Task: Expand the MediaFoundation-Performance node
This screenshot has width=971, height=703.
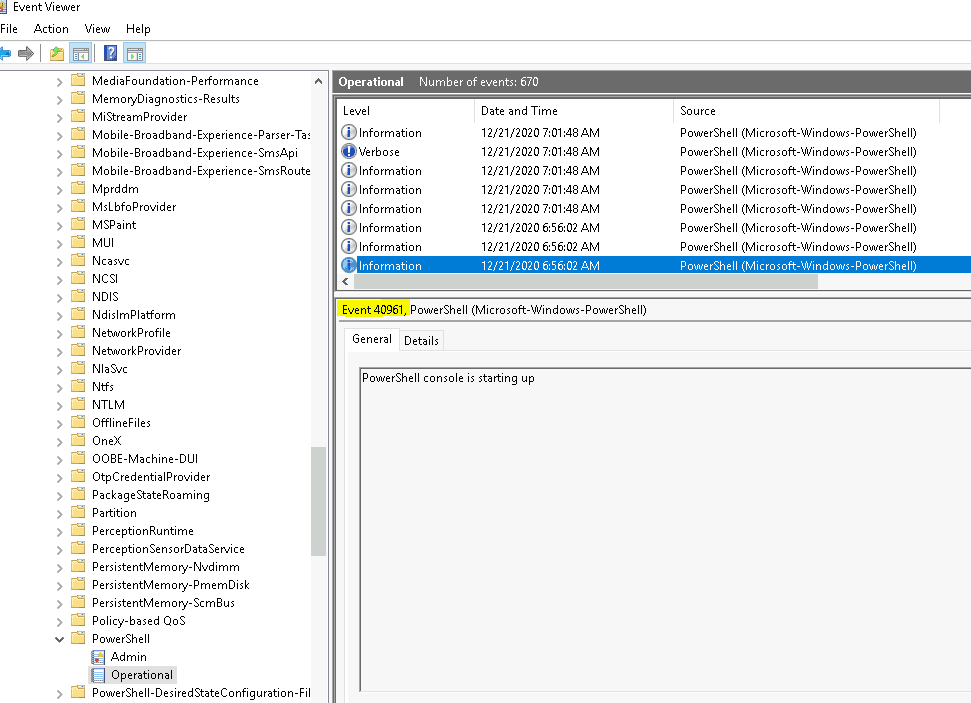Action: pos(59,82)
